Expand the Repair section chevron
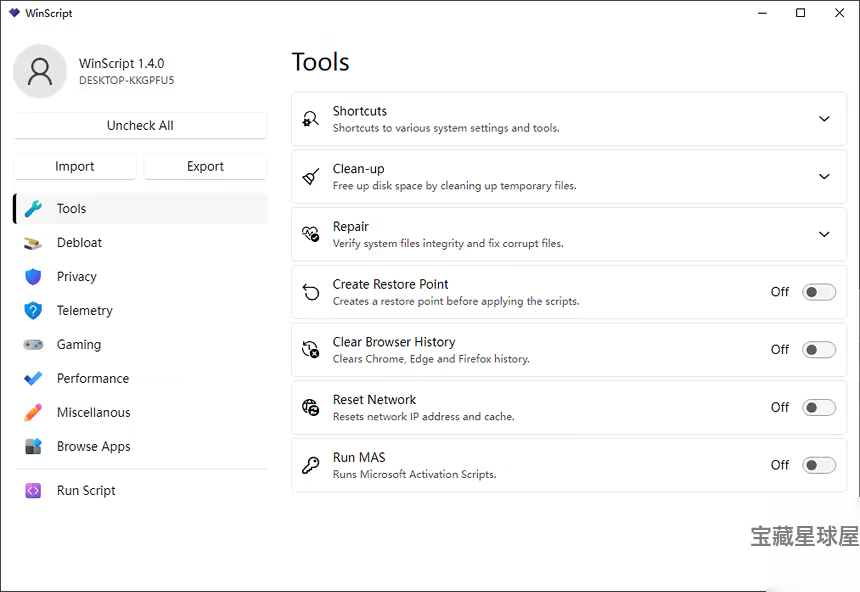 click(824, 234)
